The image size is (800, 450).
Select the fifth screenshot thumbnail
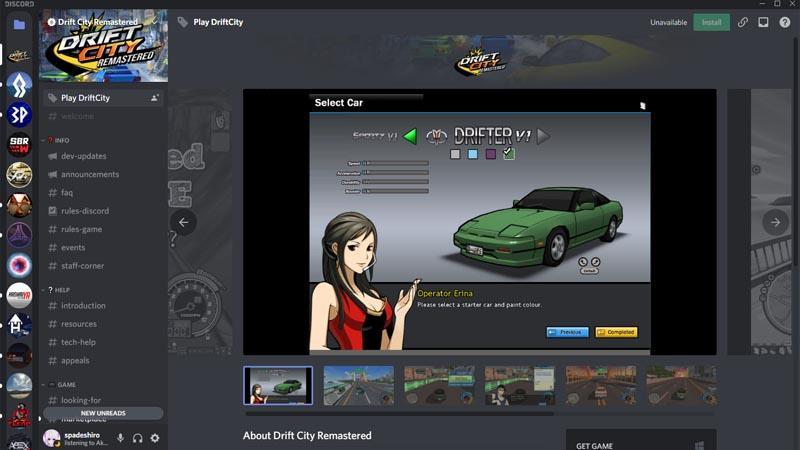pos(601,386)
